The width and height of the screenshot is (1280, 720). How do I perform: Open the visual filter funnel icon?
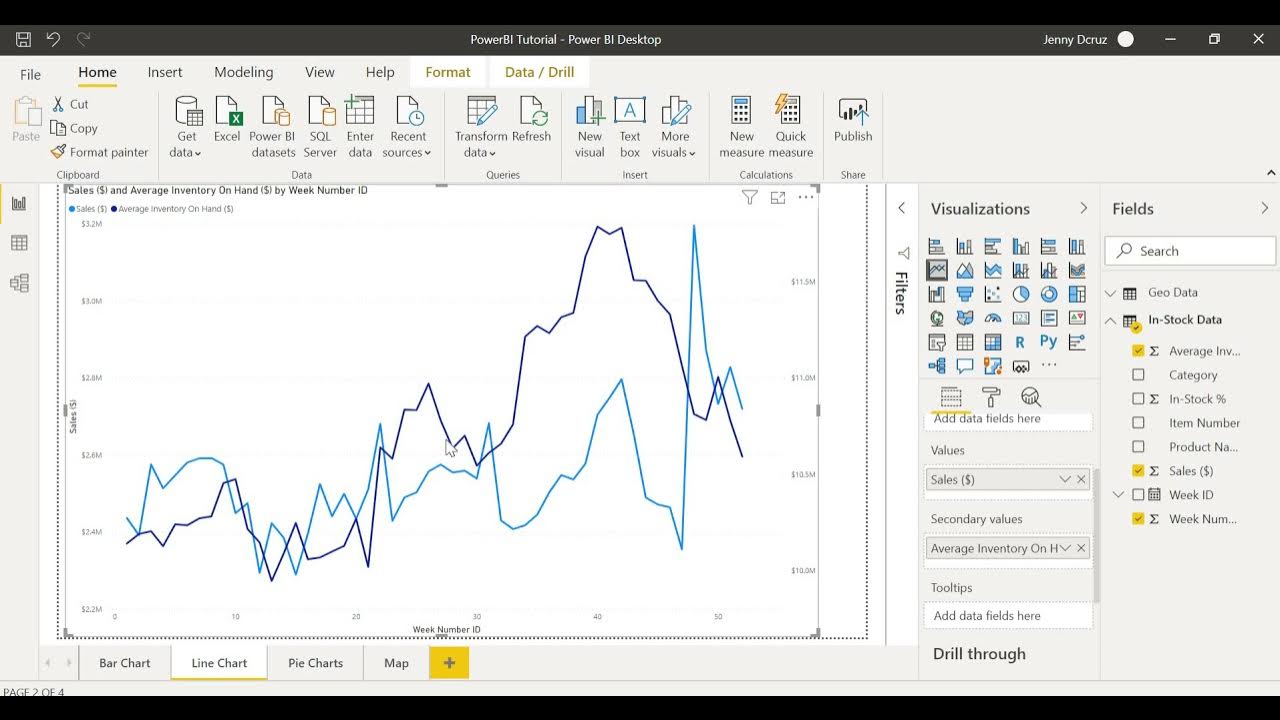[x=750, y=197]
